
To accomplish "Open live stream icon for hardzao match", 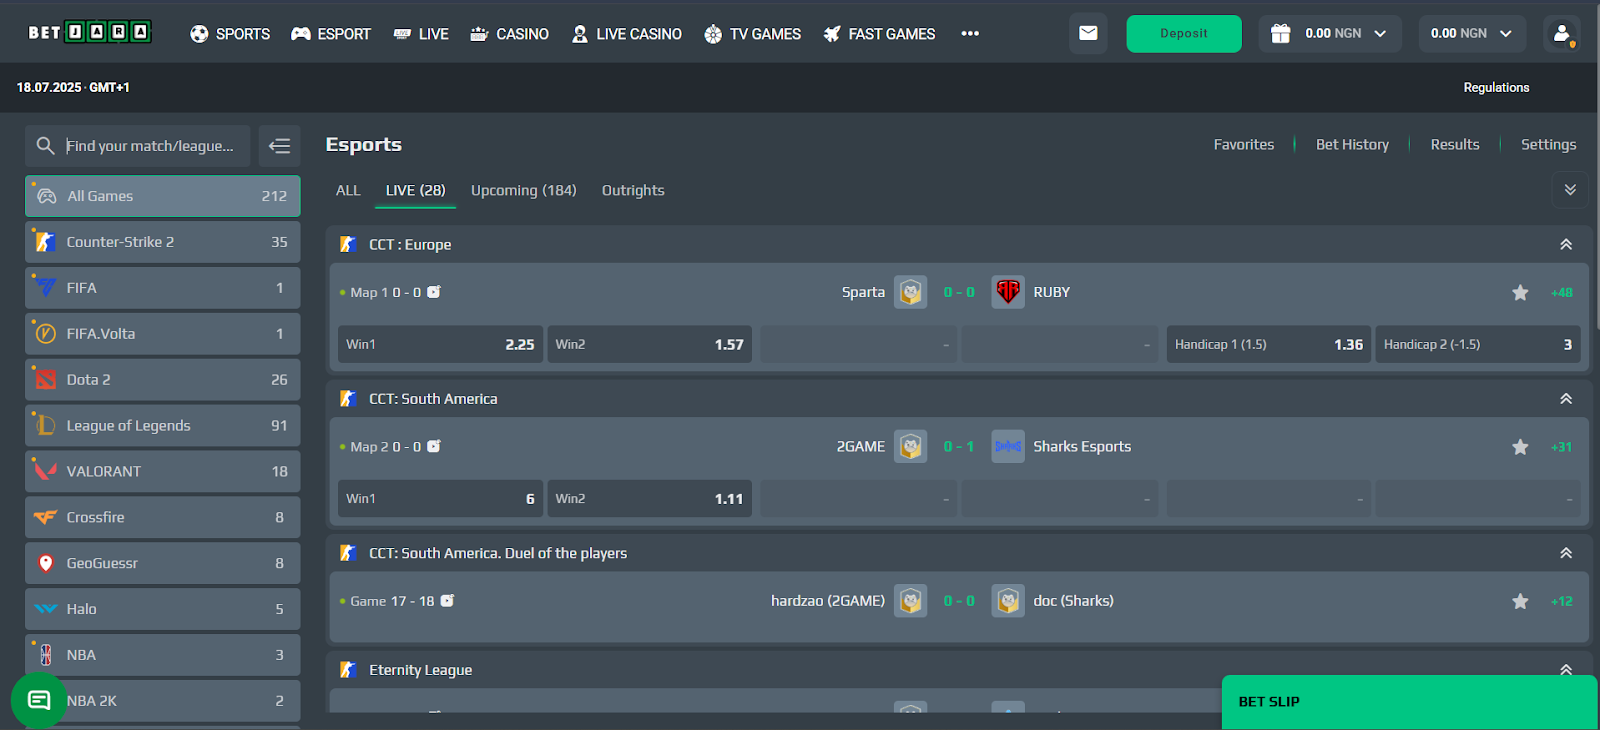I will (x=447, y=601).
